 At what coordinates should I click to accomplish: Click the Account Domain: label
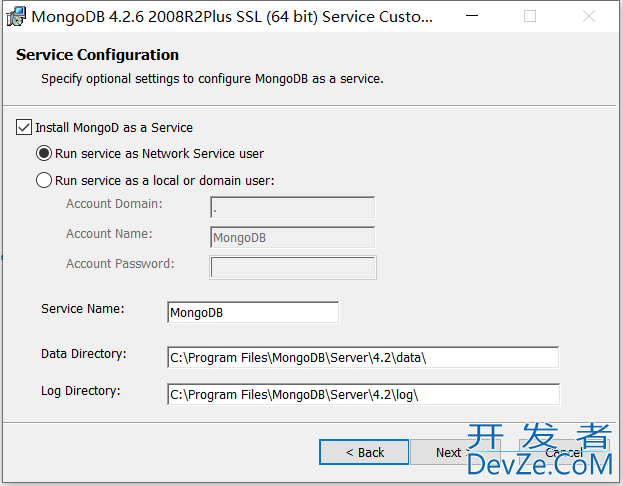coord(114,203)
